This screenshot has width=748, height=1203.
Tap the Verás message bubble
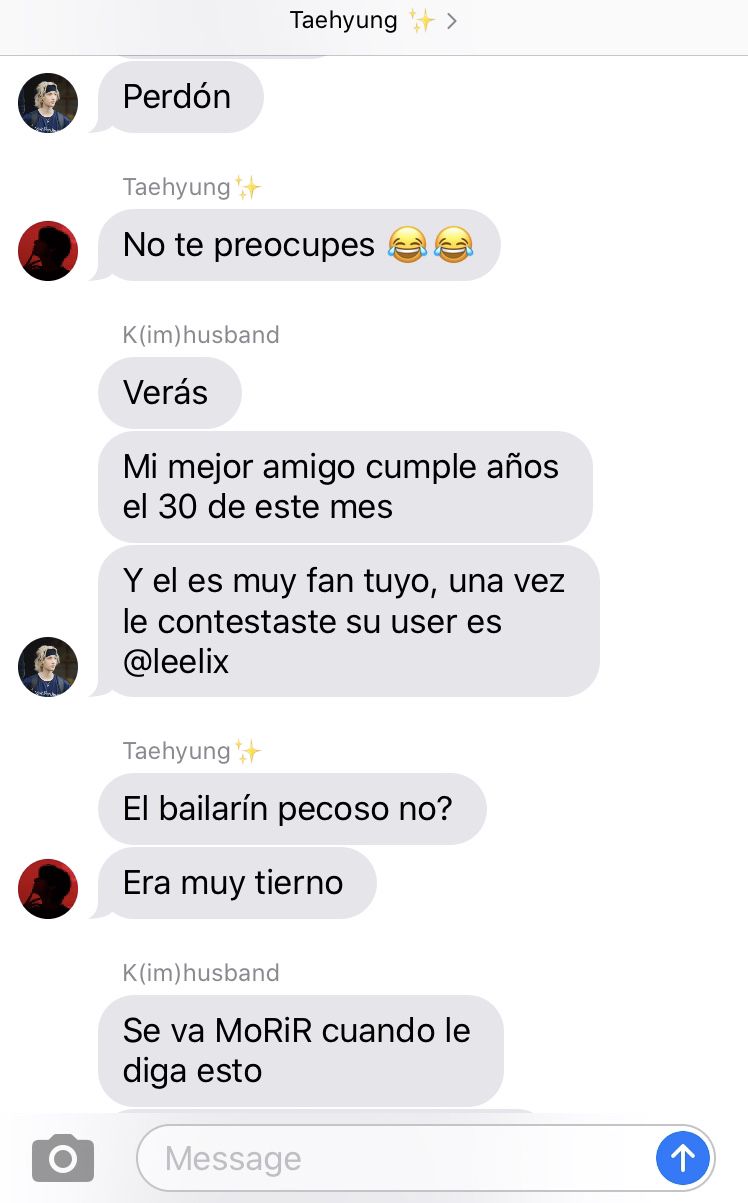click(x=170, y=393)
